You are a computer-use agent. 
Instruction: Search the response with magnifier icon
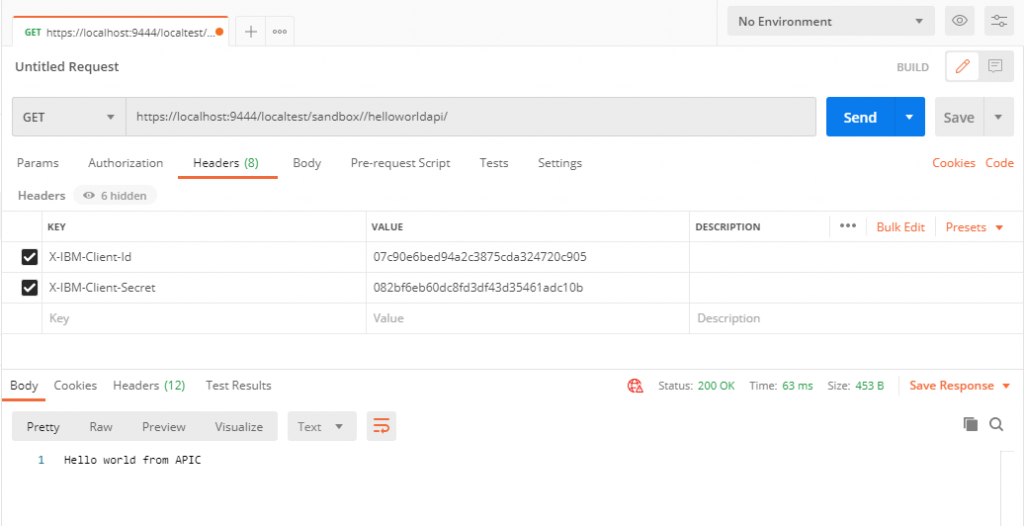coord(996,425)
